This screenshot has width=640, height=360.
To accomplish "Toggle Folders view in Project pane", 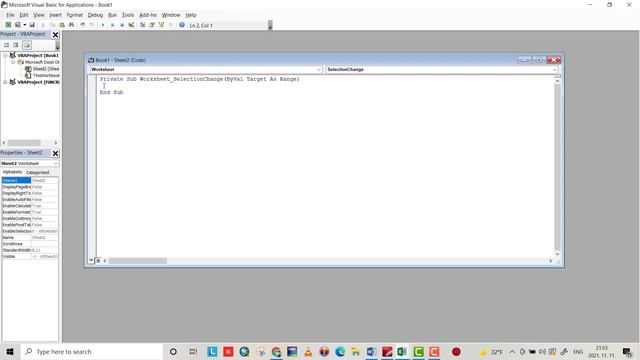I will pyautogui.click(x=27, y=45).
